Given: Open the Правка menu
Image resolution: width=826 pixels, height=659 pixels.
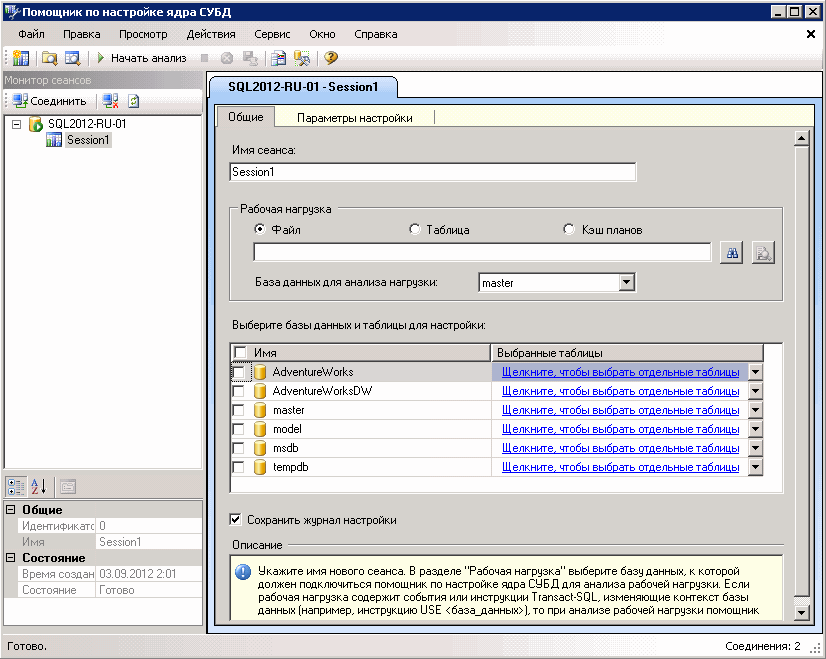Looking at the screenshot, I should (x=82, y=34).
